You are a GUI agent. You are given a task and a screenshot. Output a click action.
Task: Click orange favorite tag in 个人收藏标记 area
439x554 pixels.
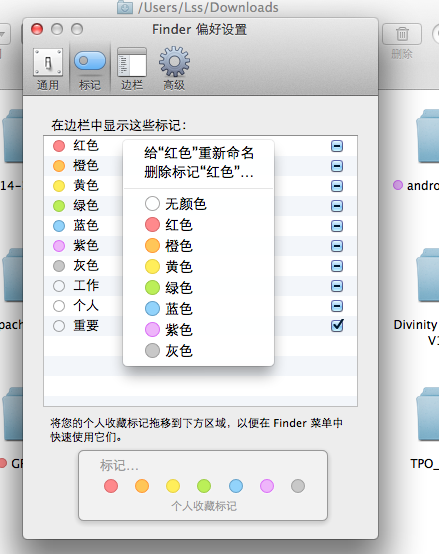142,486
